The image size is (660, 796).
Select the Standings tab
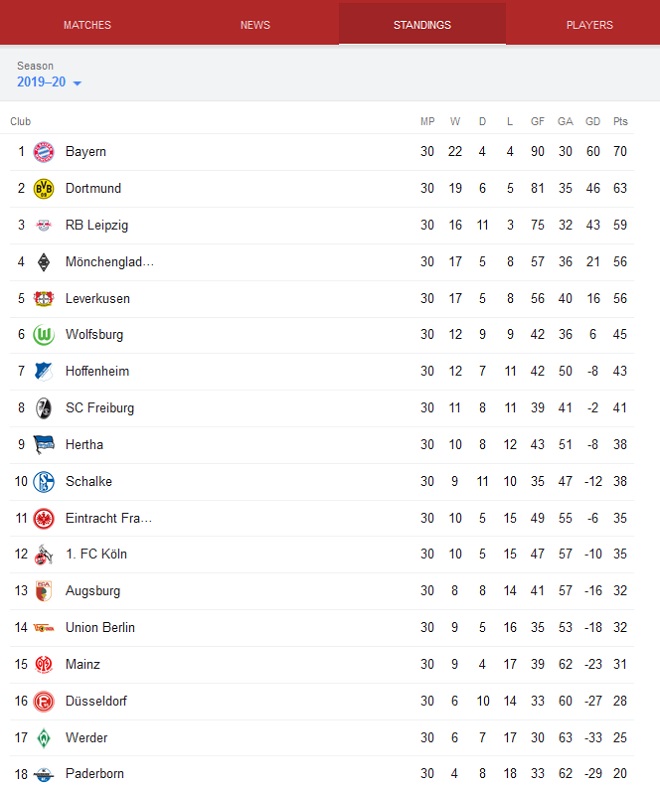coord(422,25)
